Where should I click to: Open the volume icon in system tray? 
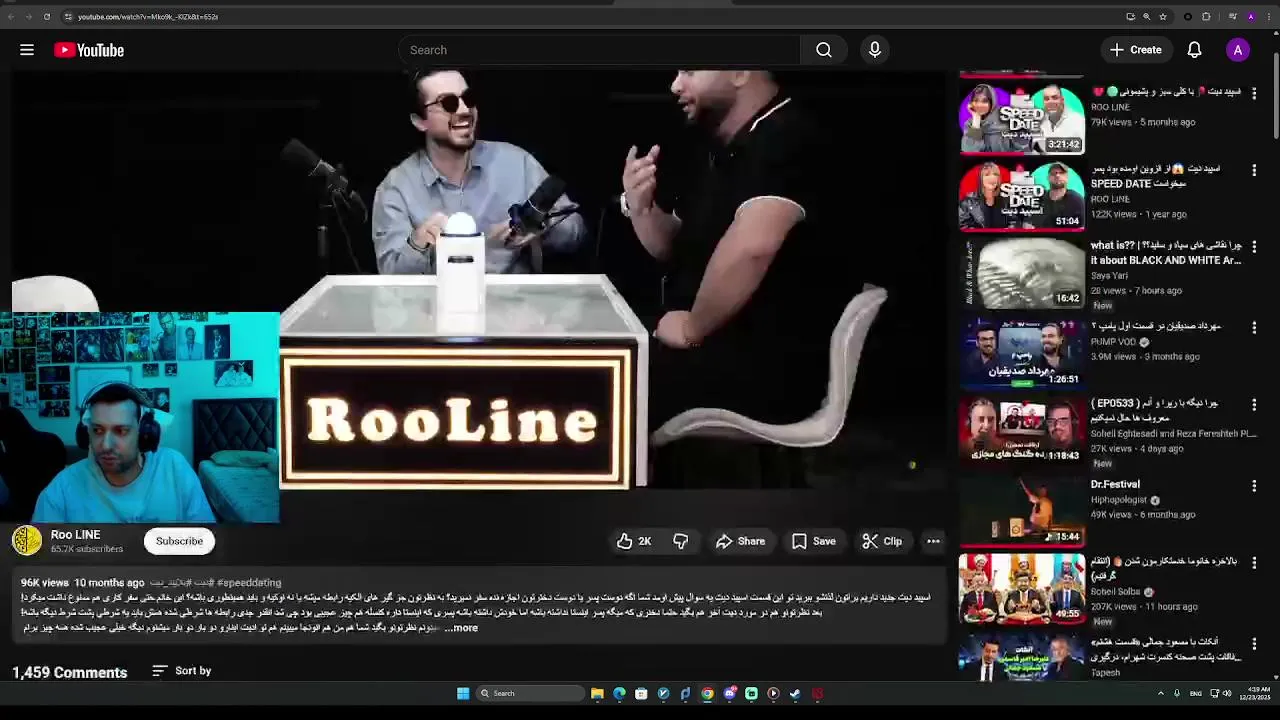tap(1227, 693)
